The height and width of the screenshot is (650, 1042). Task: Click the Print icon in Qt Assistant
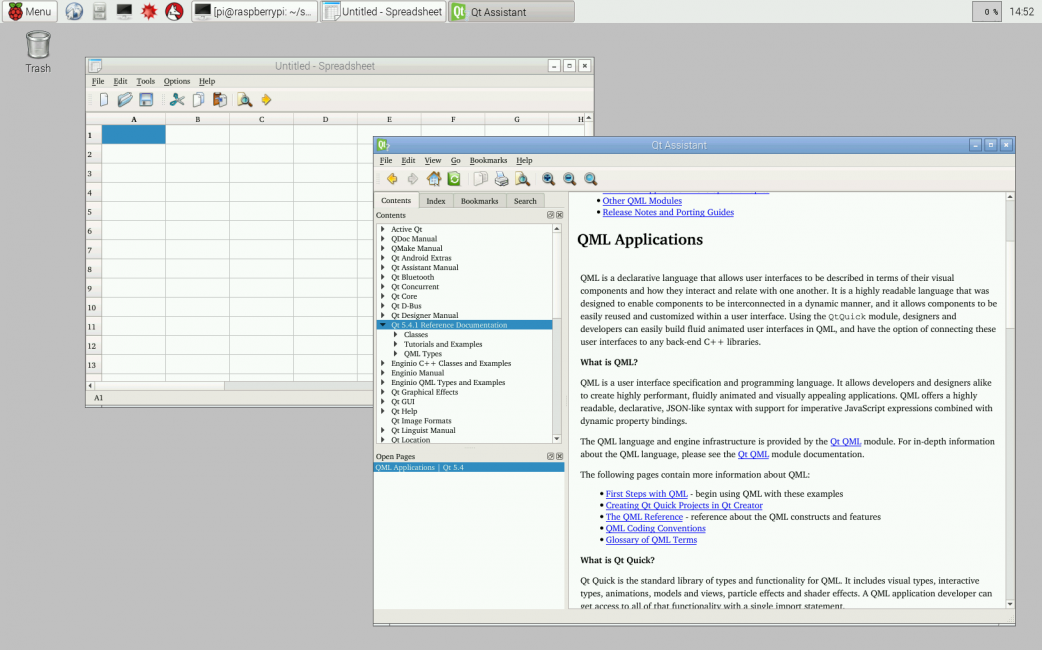501,179
